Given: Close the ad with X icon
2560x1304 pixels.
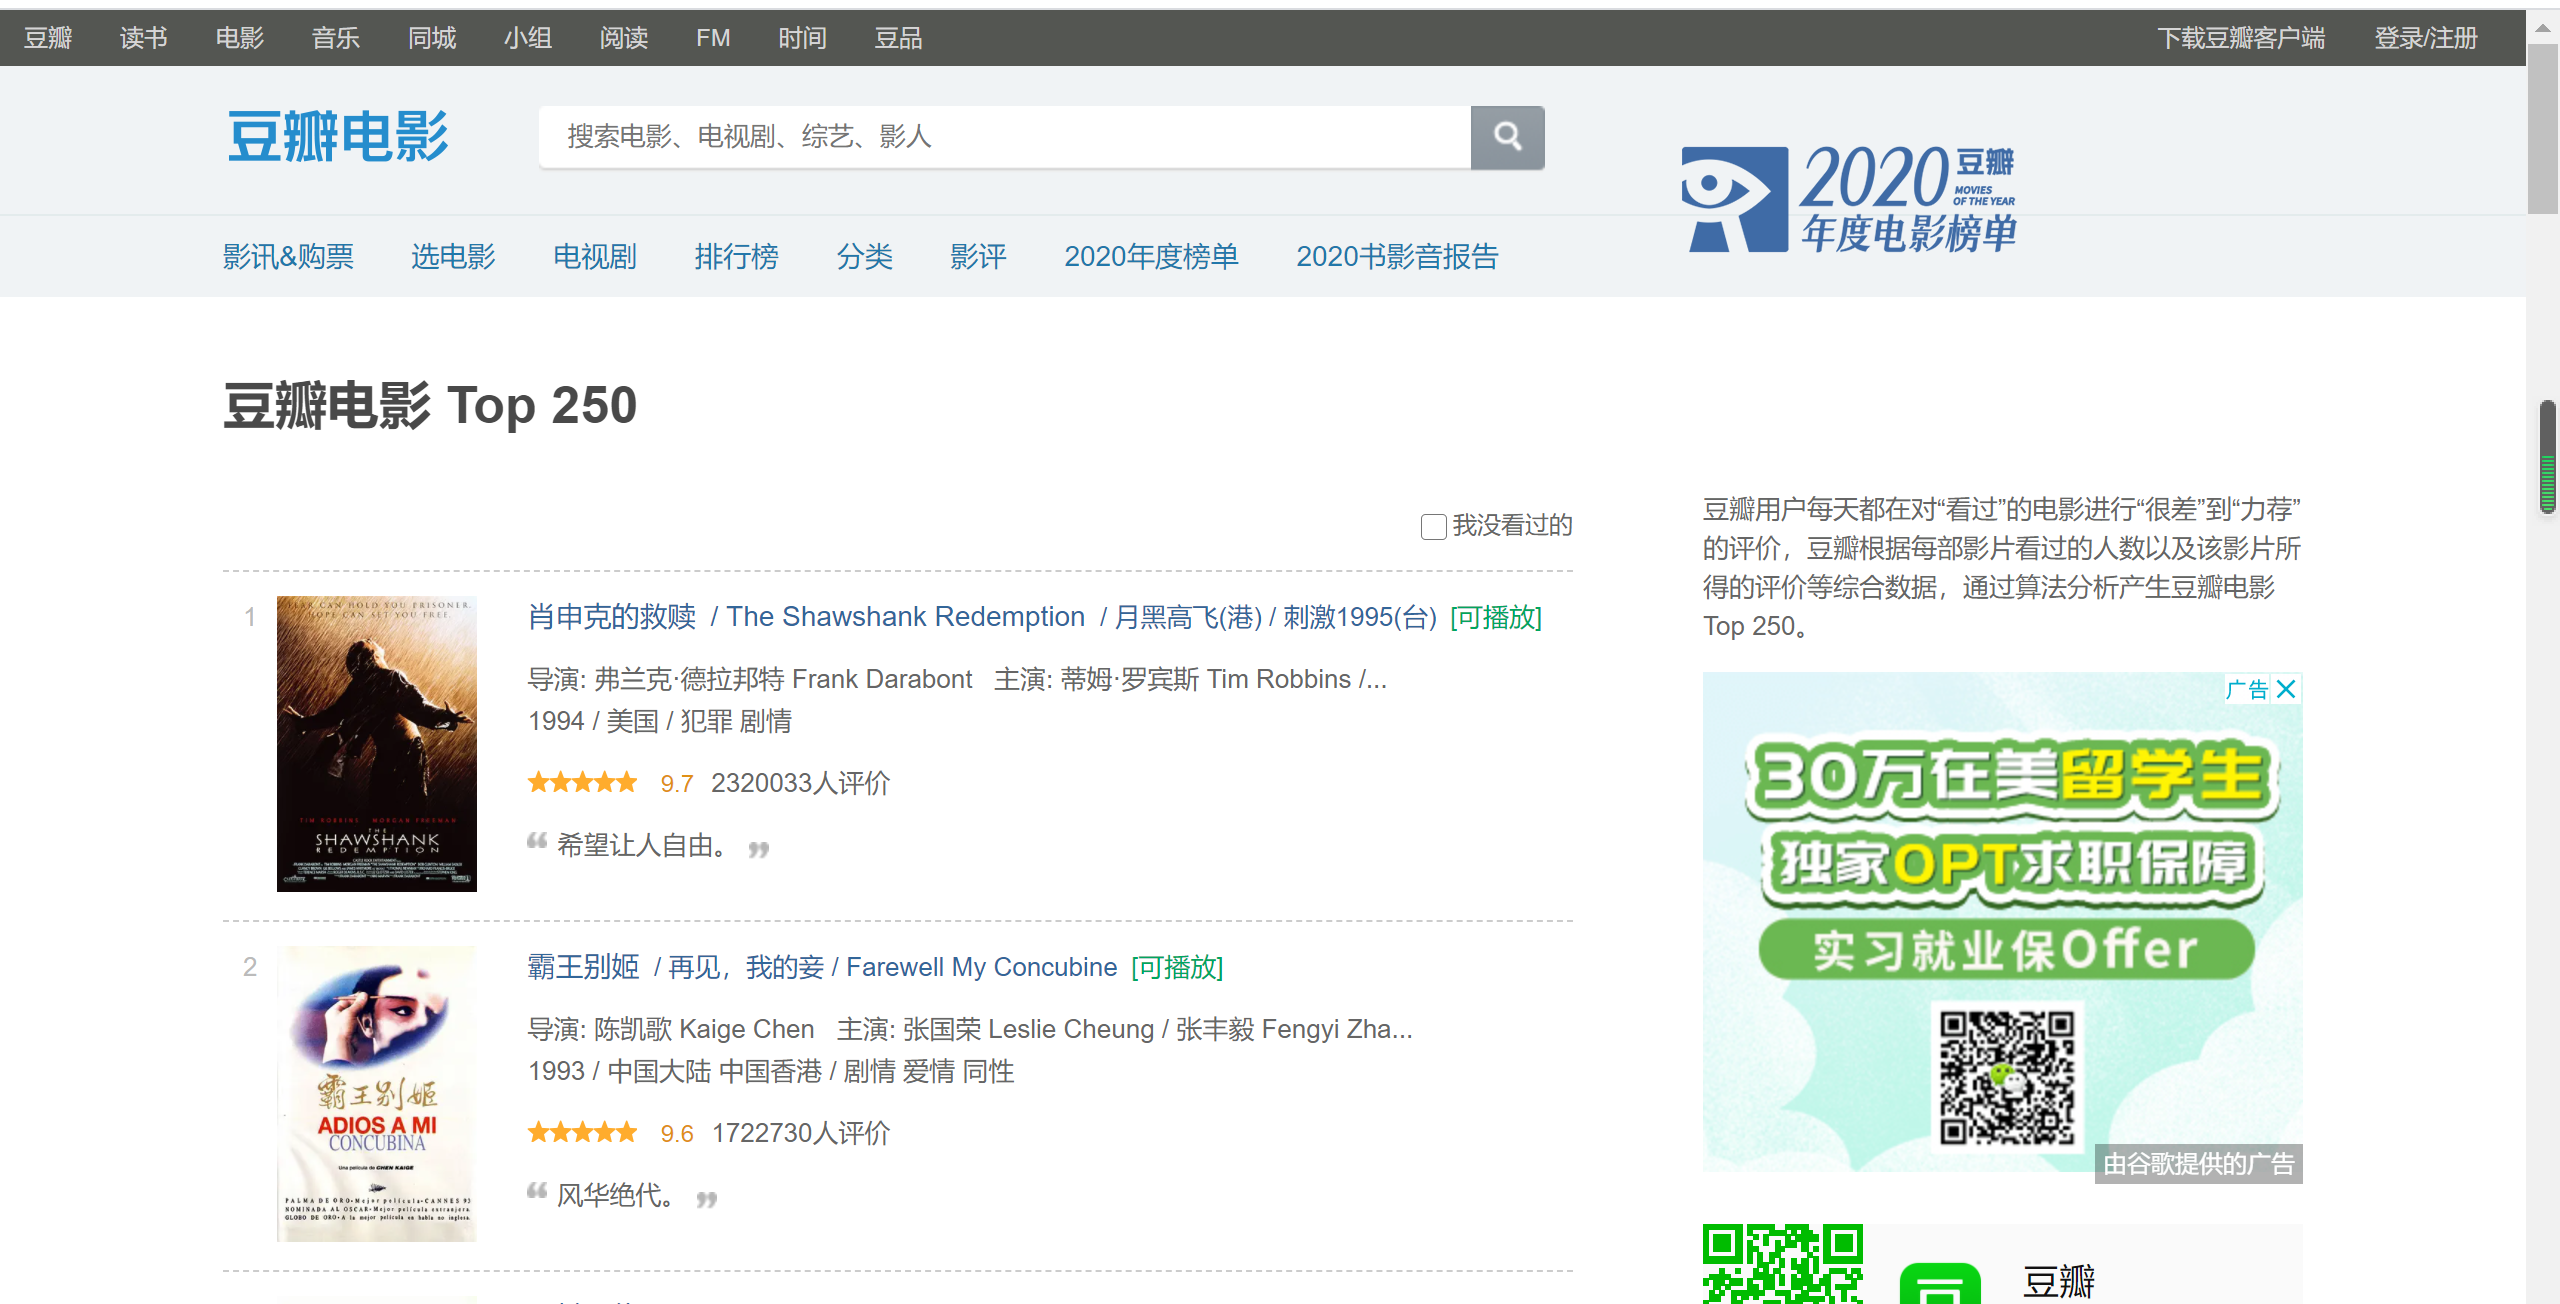Looking at the screenshot, I should (2286, 689).
